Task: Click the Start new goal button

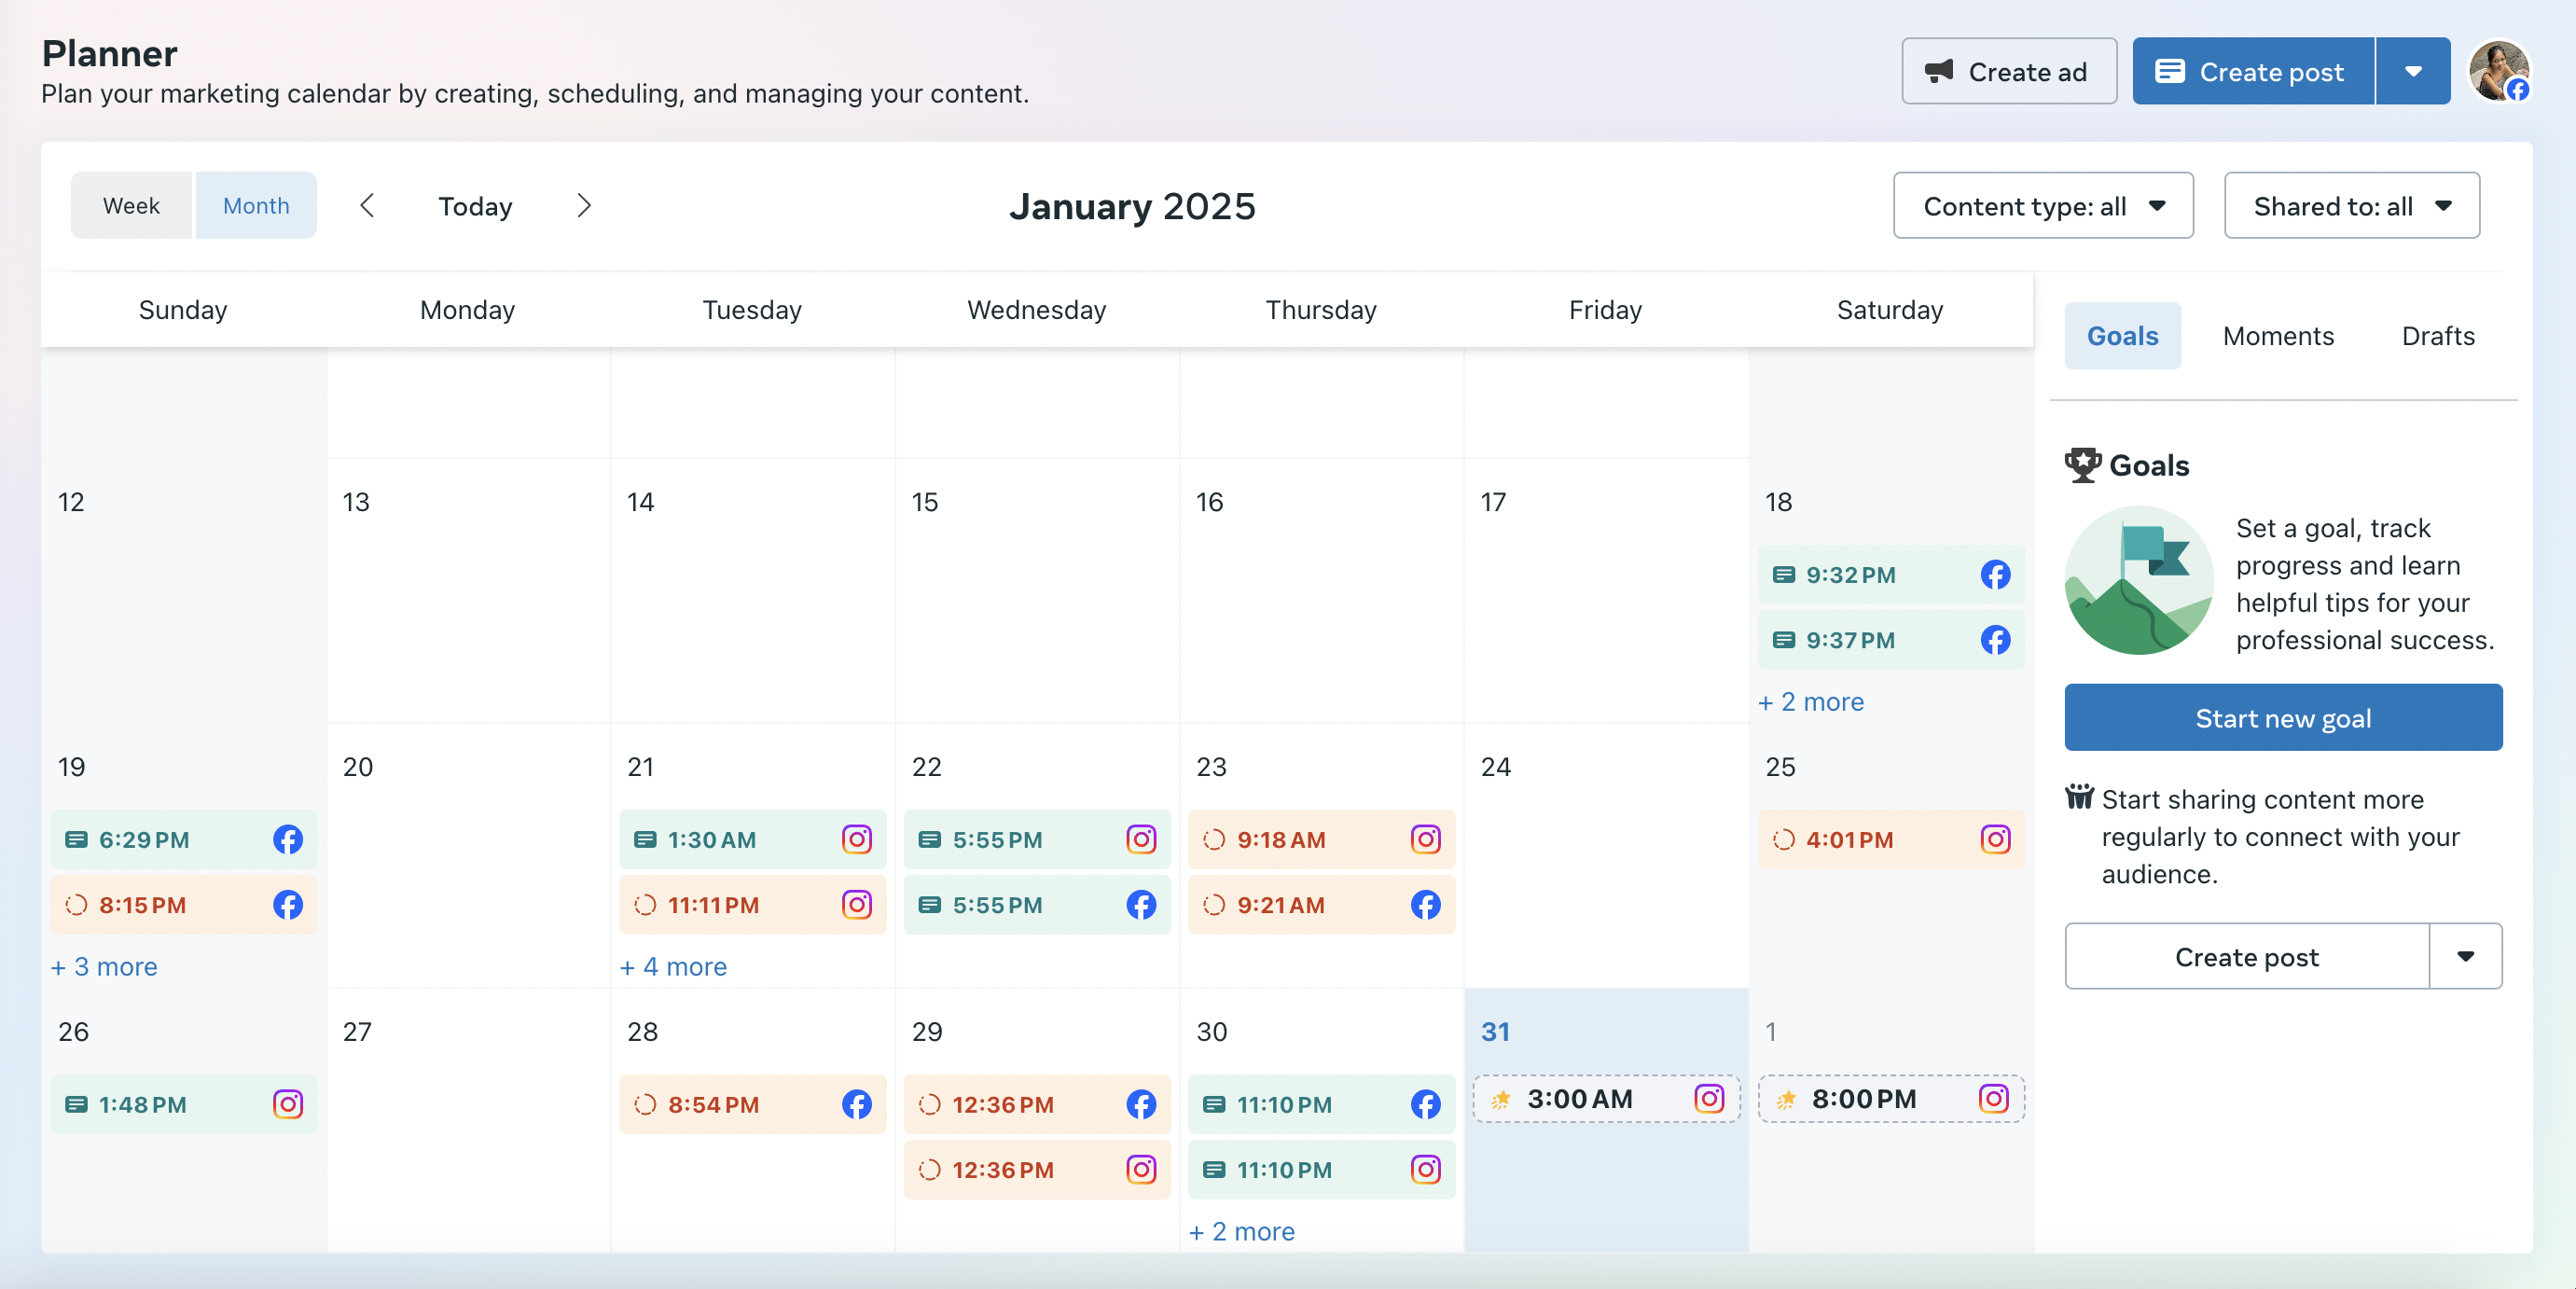Action: pos(2282,718)
